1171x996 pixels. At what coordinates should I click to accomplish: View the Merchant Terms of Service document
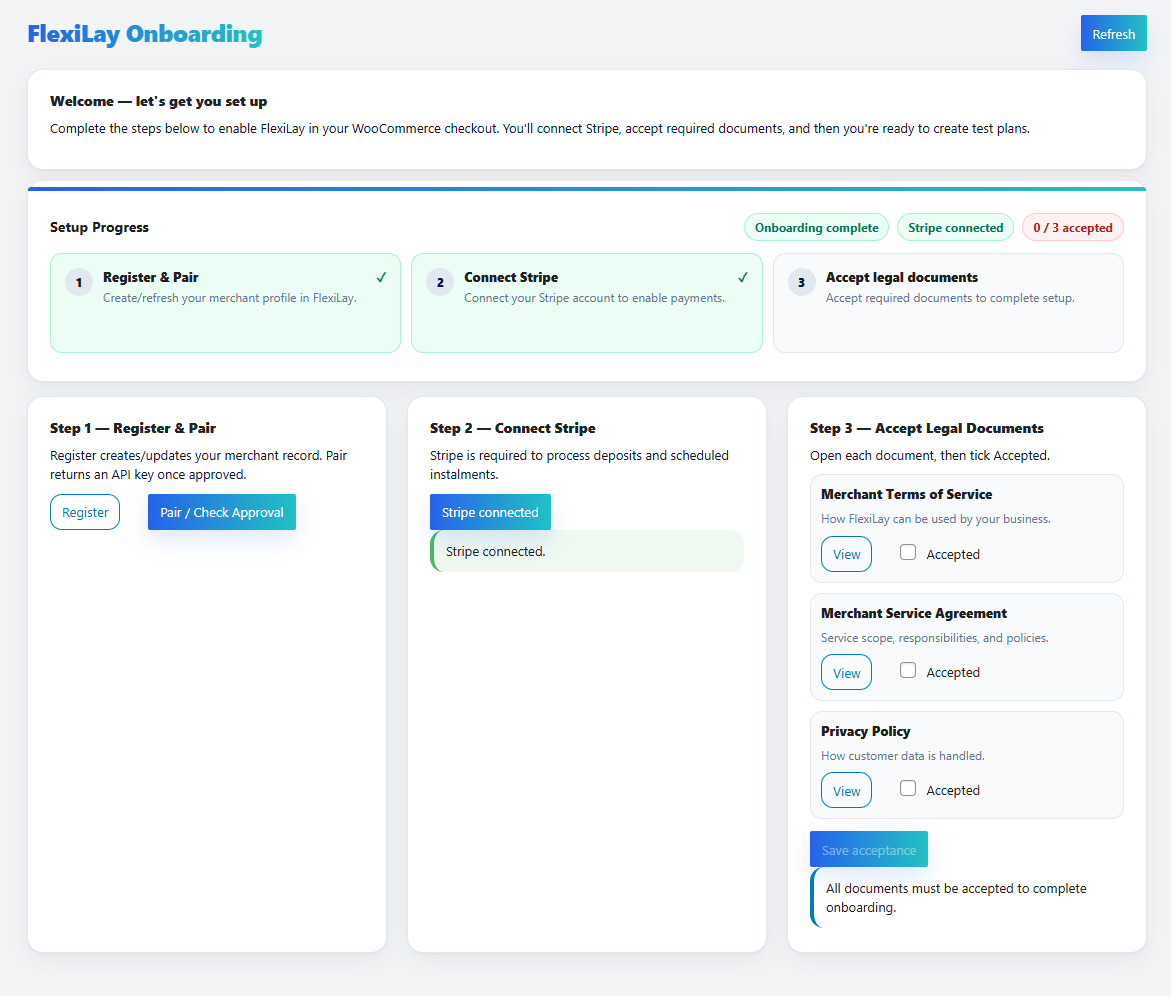[846, 554]
